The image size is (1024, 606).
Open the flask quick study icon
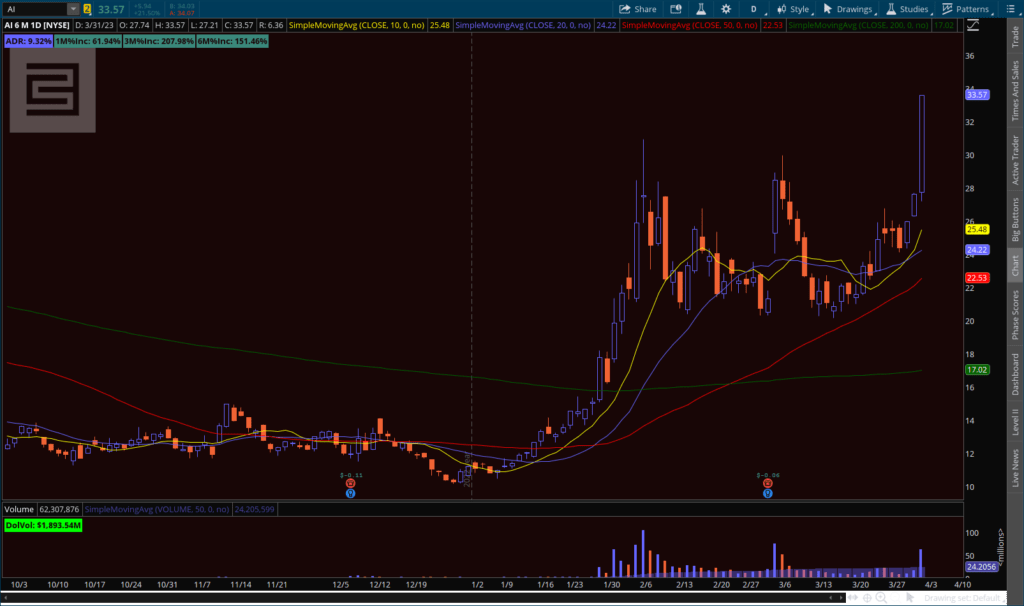coord(701,9)
